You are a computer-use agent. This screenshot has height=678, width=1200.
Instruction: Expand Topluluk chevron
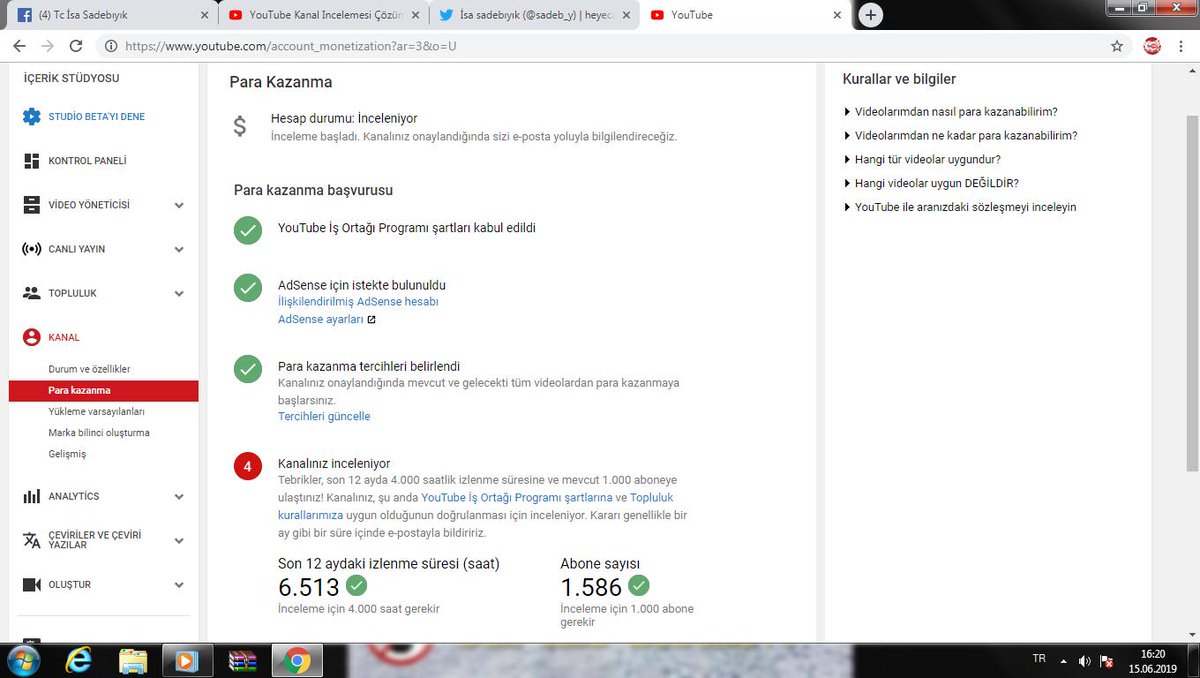[179, 293]
